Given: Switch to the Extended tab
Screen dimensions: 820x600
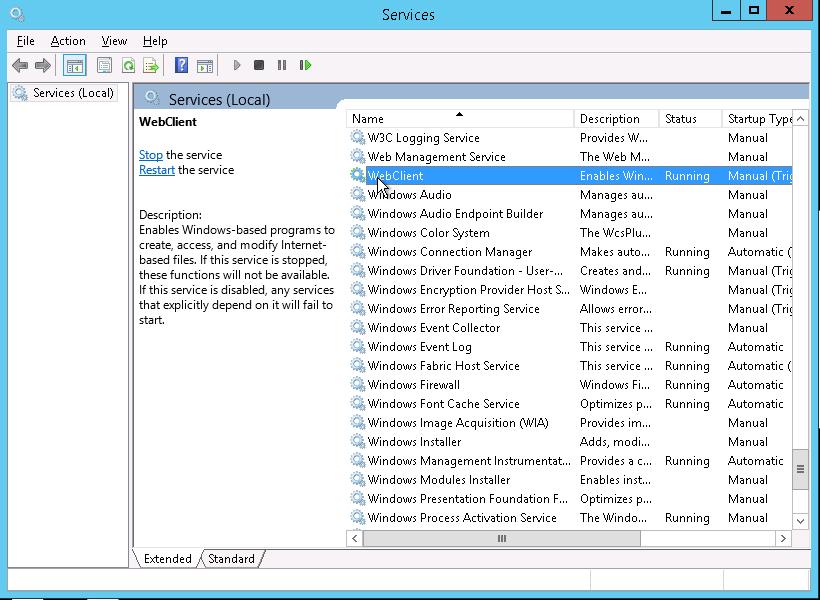Looking at the screenshot, I should coord(167,559).
